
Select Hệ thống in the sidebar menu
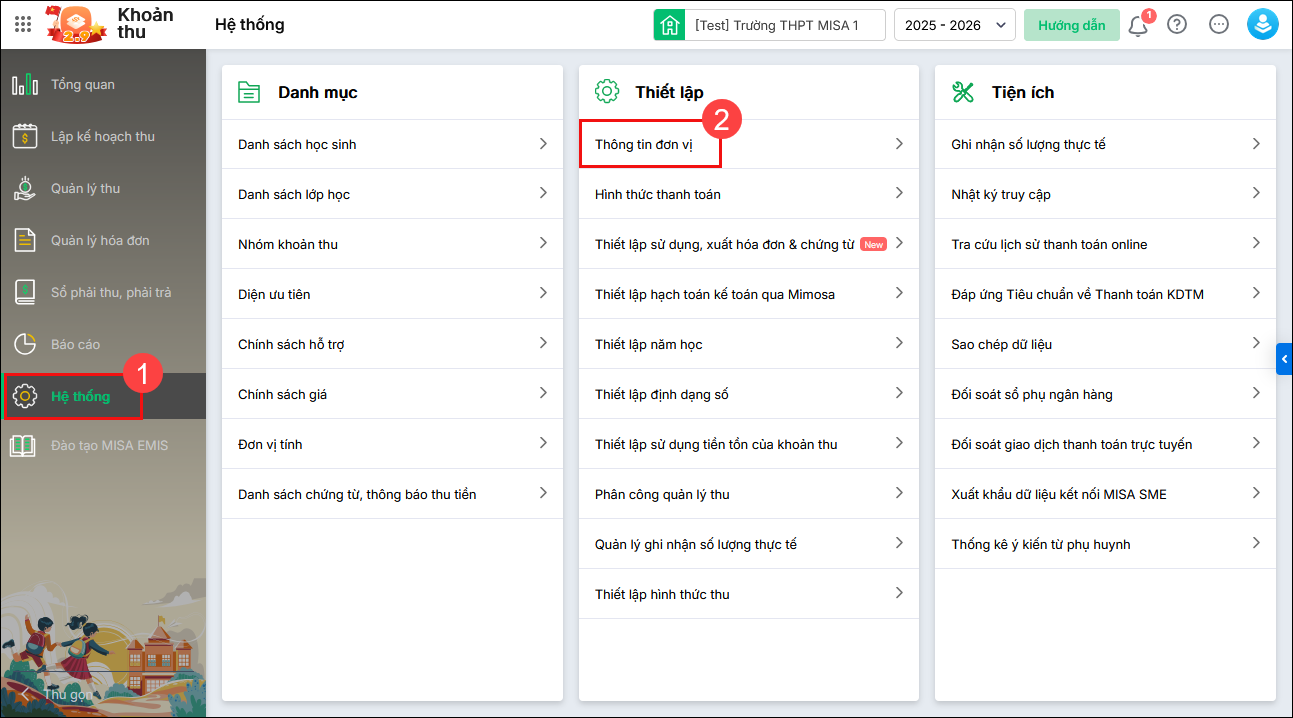click(x=80, y=396)
